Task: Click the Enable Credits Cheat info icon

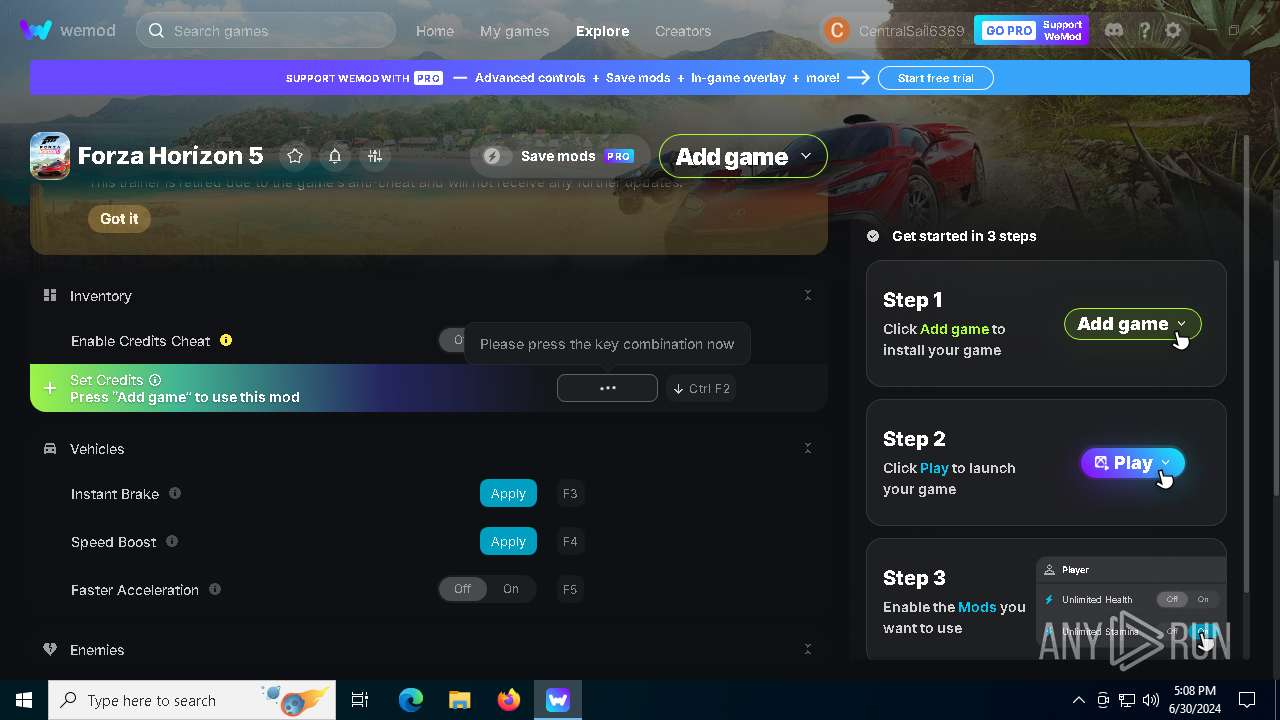Action: click(x=226, y=340)
